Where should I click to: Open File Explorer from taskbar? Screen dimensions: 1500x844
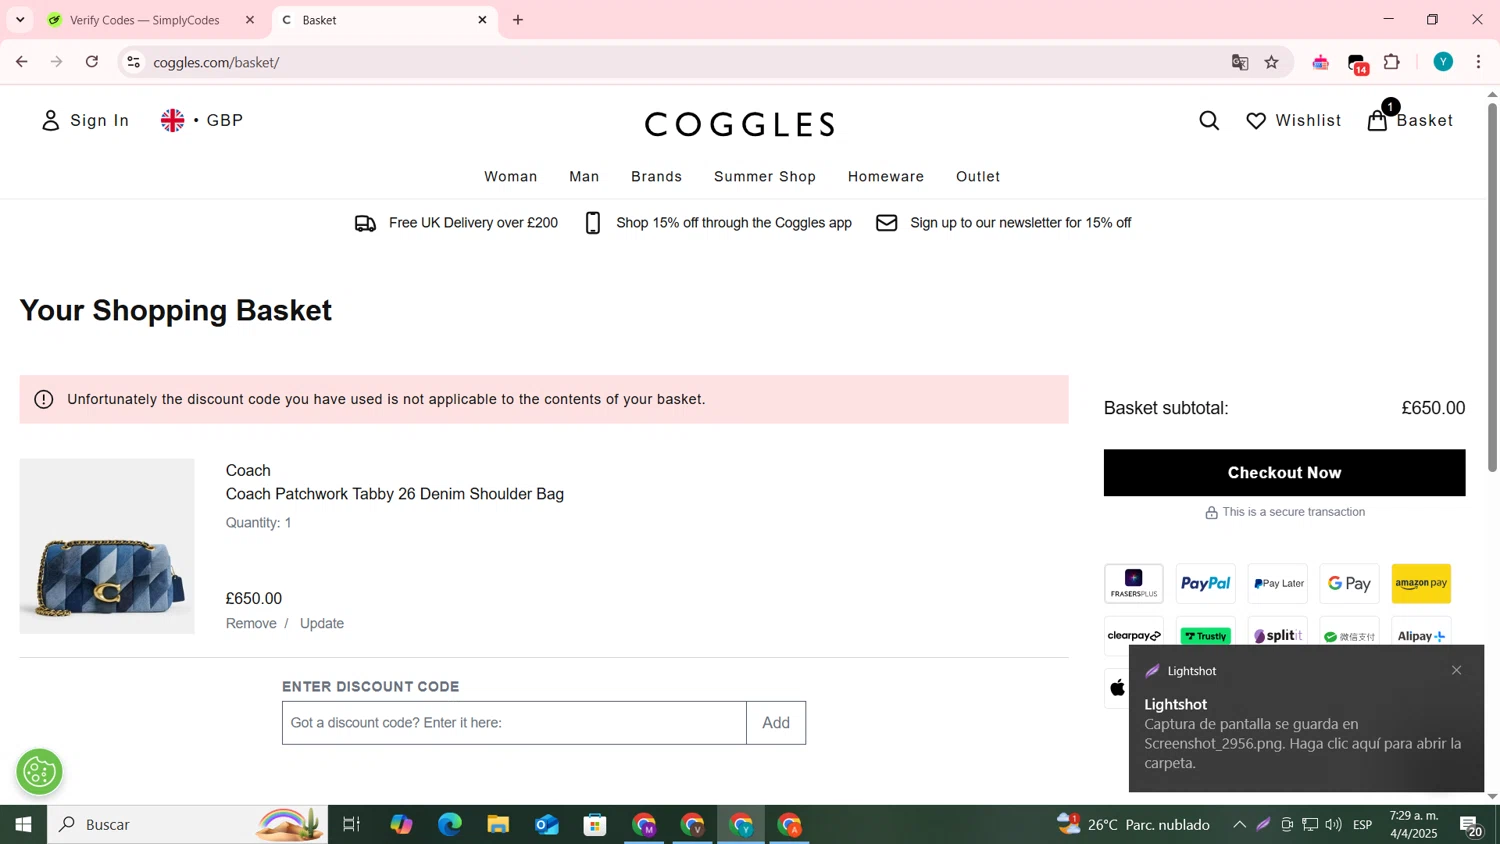tap(498, 825)
